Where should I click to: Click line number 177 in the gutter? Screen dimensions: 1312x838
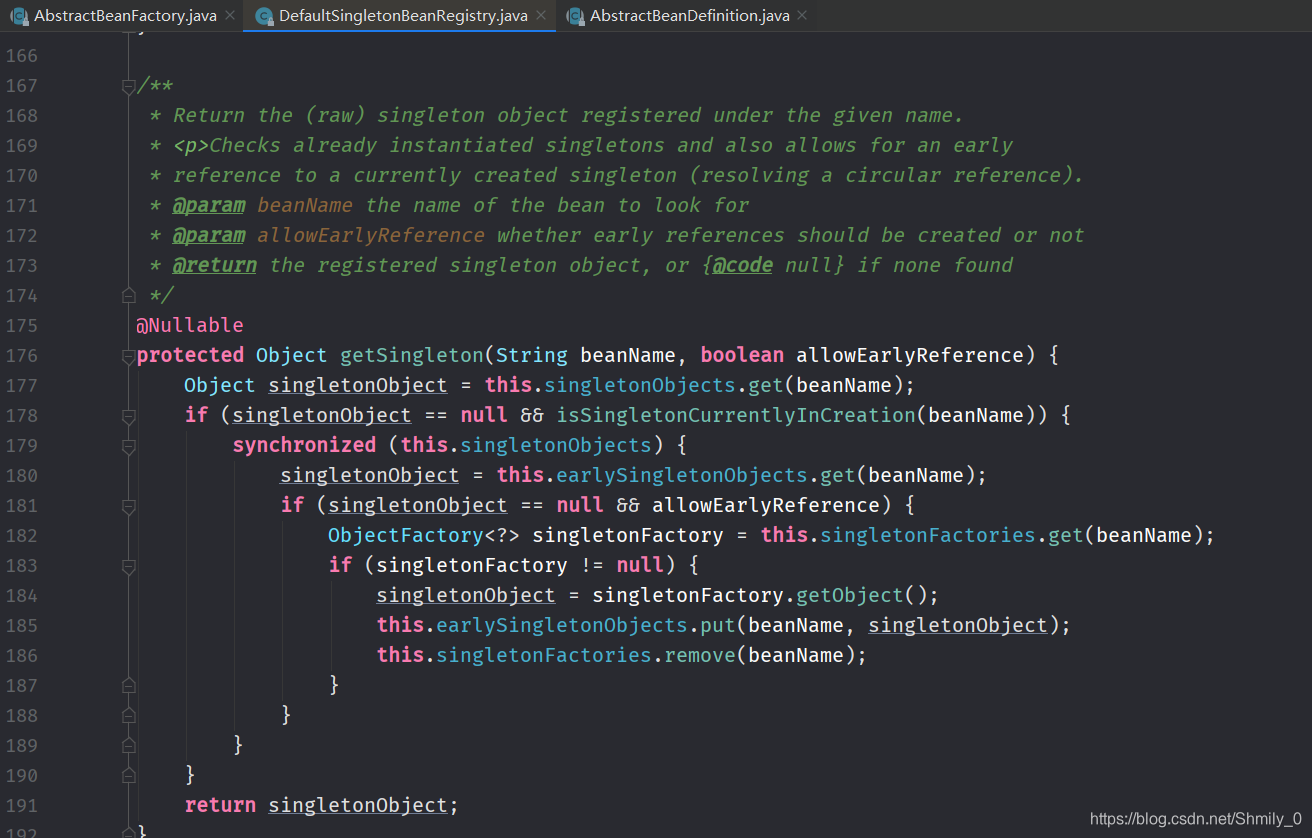(21, 385)
